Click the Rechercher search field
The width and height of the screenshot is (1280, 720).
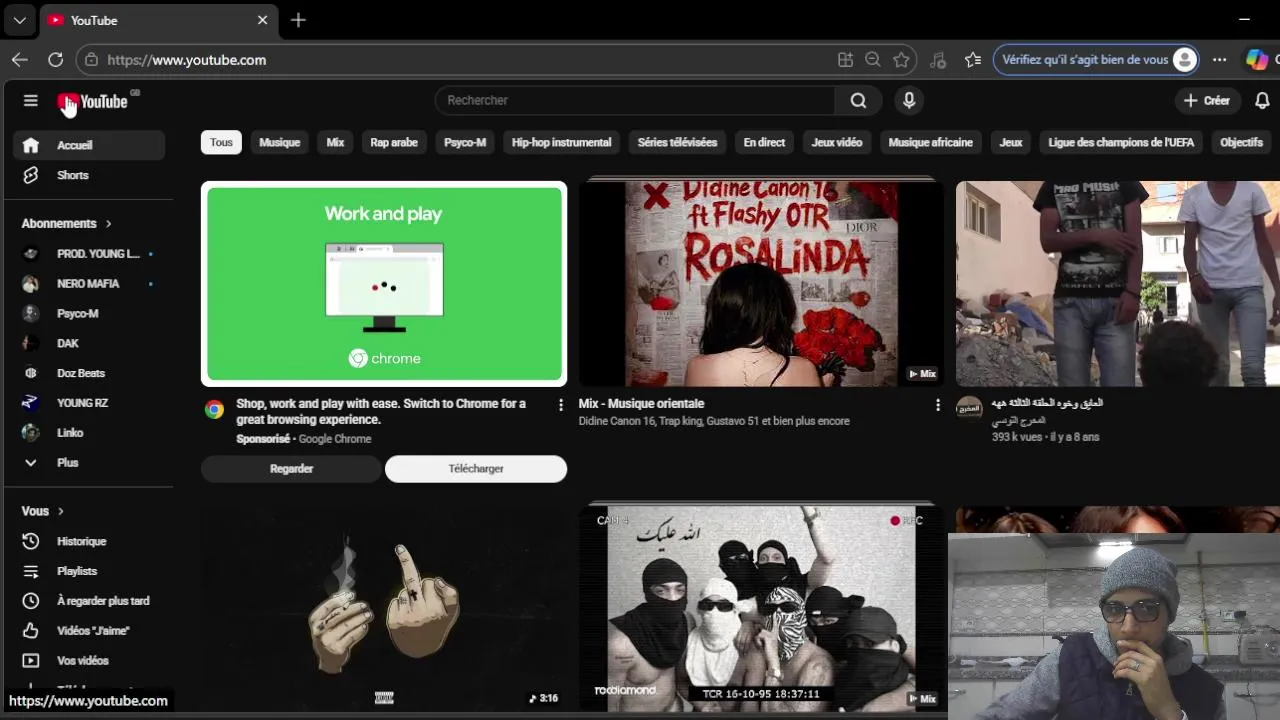click(635, 100)
